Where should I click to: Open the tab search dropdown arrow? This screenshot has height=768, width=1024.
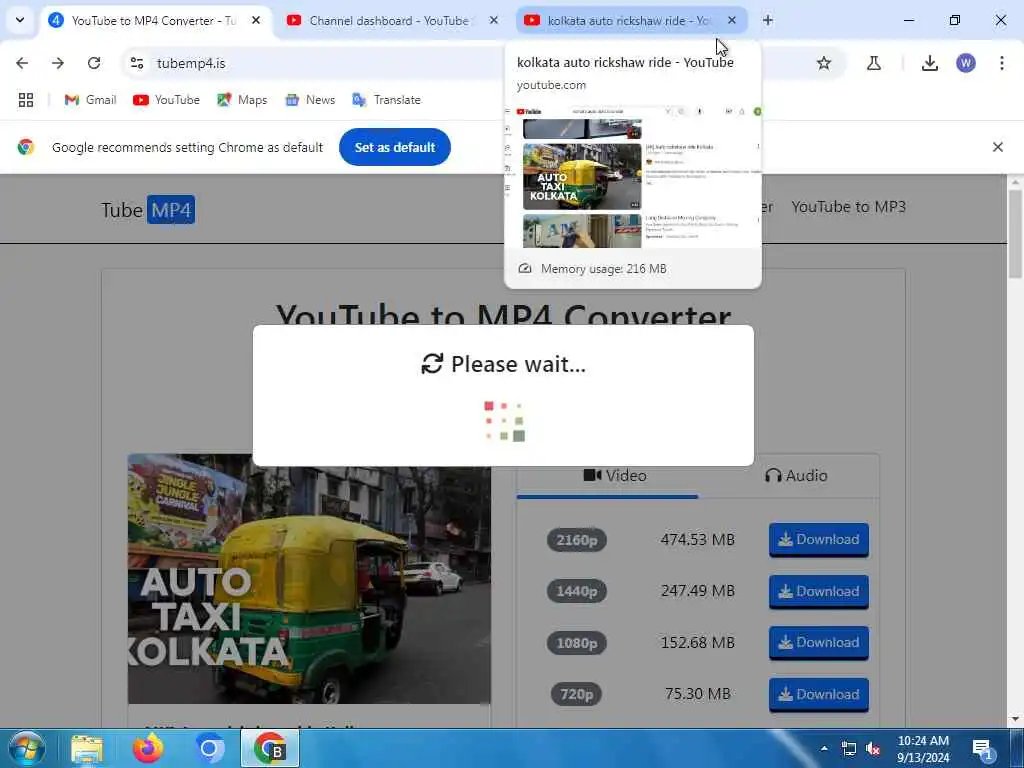[x=20, y=20]
